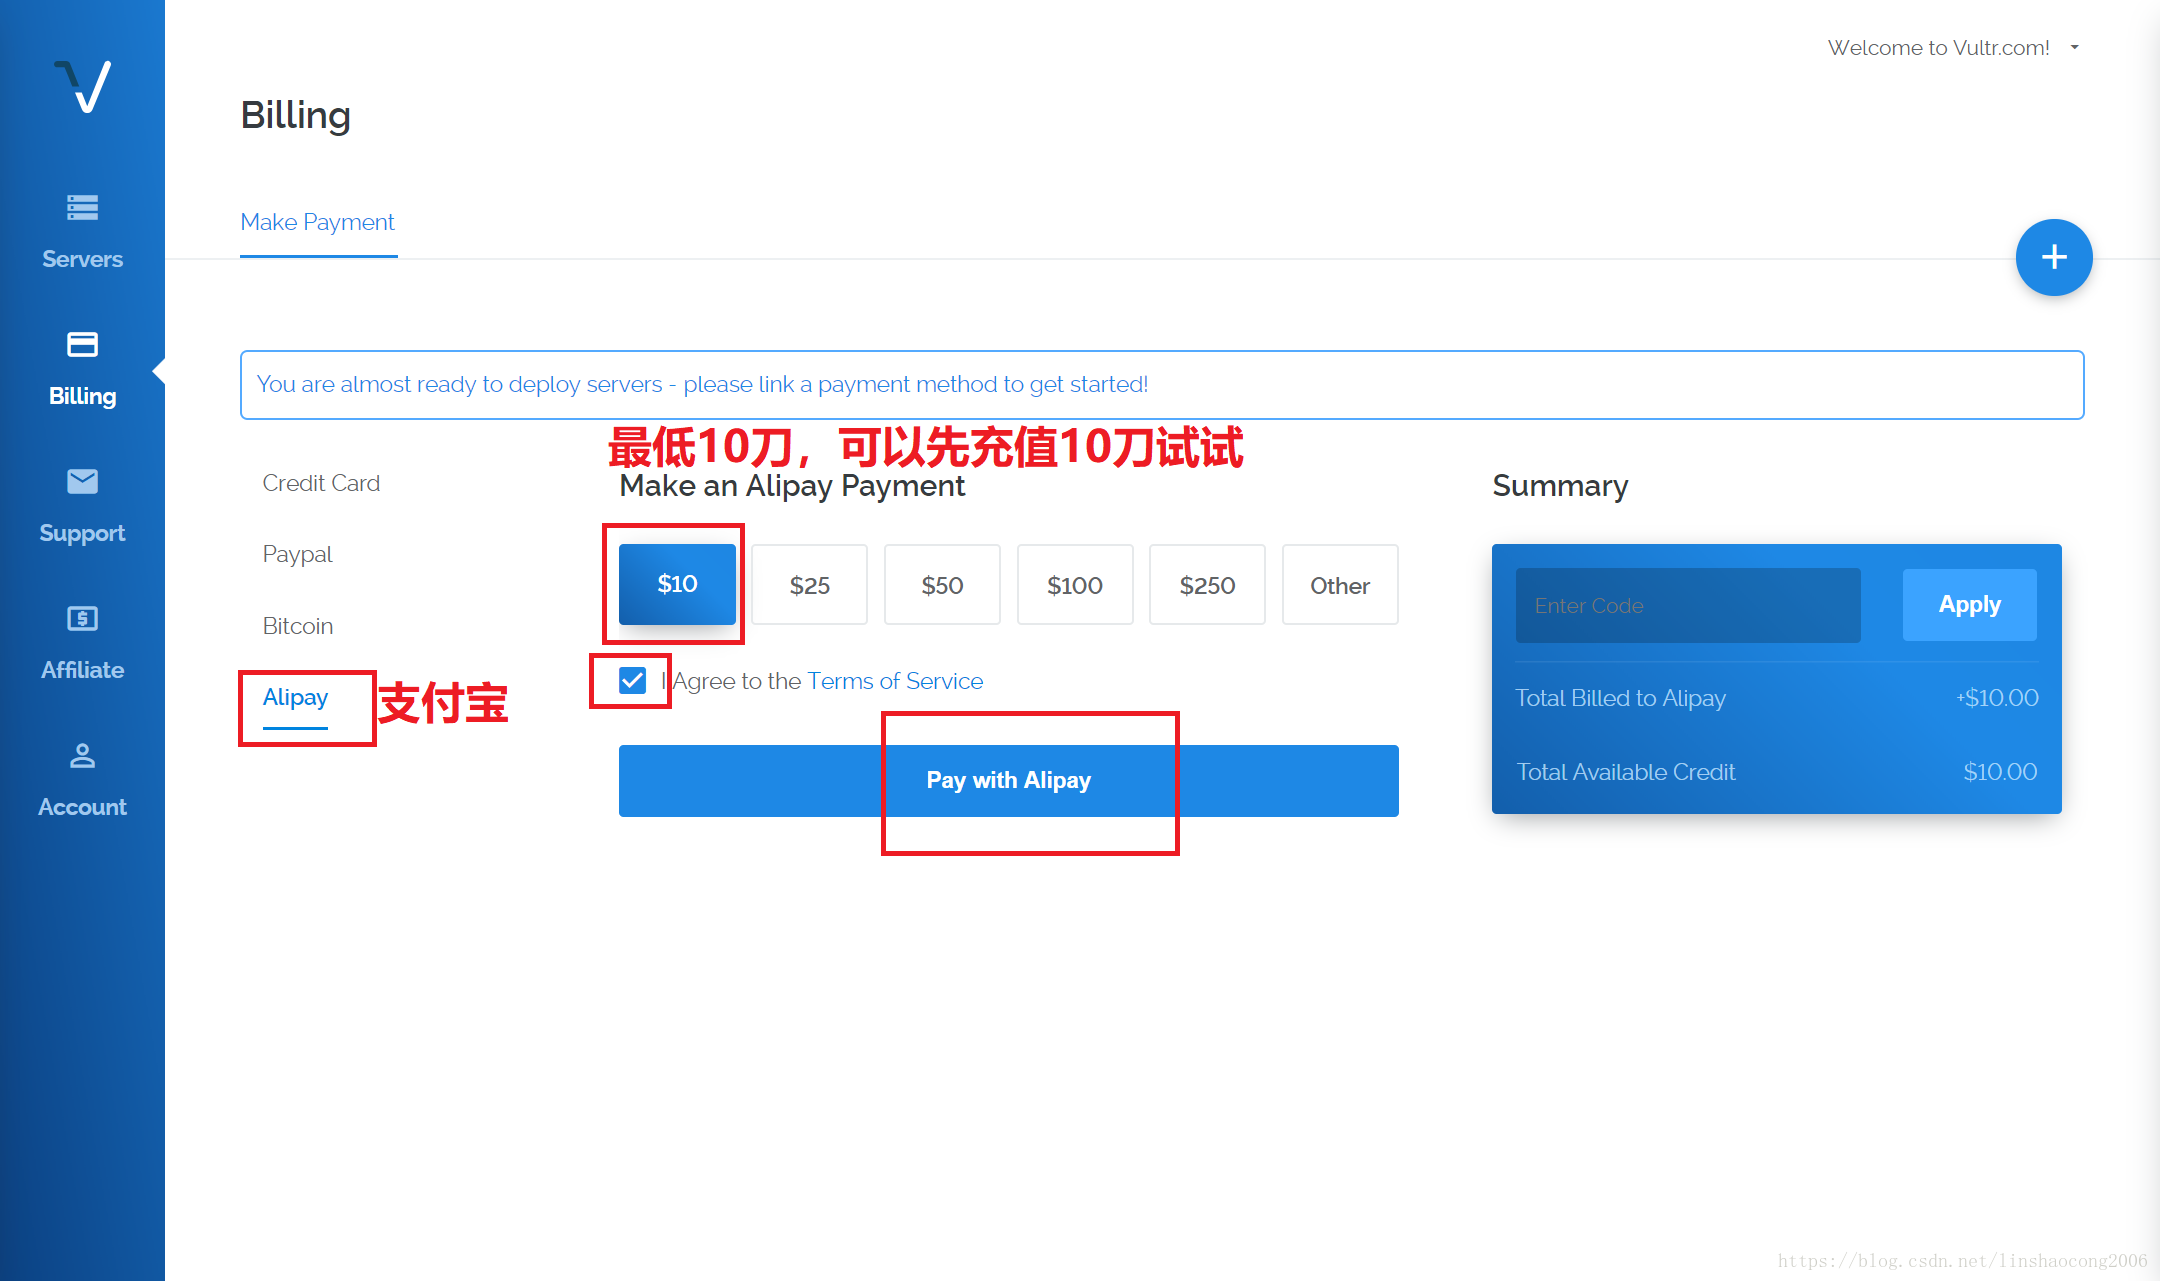2160x1281 pixels.
Task: Open Support envelope icon
Action: [x=82, y=482]
